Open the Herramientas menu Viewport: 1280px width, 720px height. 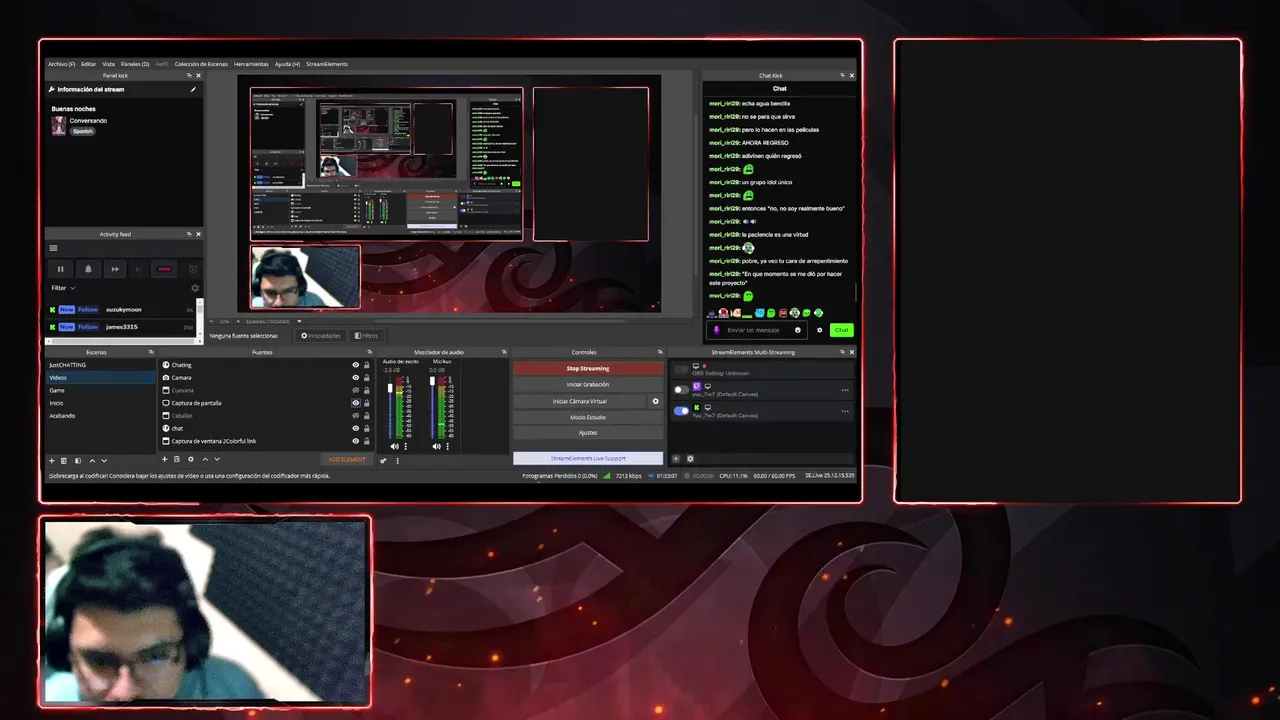tap(251, 64)
